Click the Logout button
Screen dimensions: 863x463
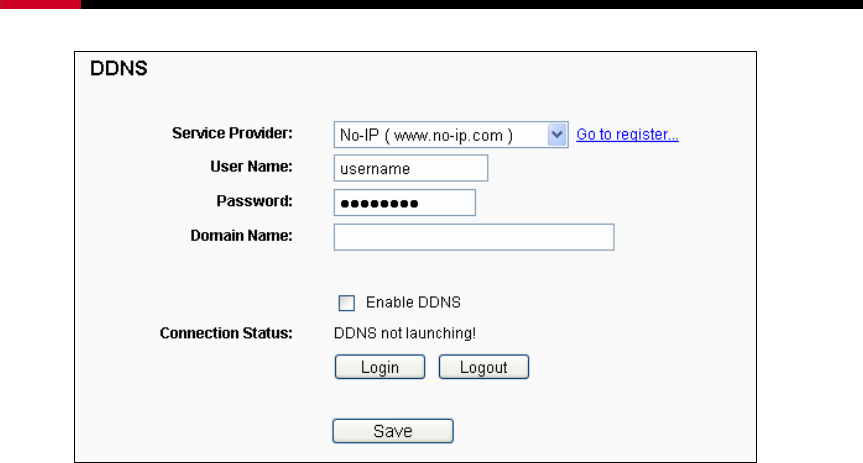(484, 367)
